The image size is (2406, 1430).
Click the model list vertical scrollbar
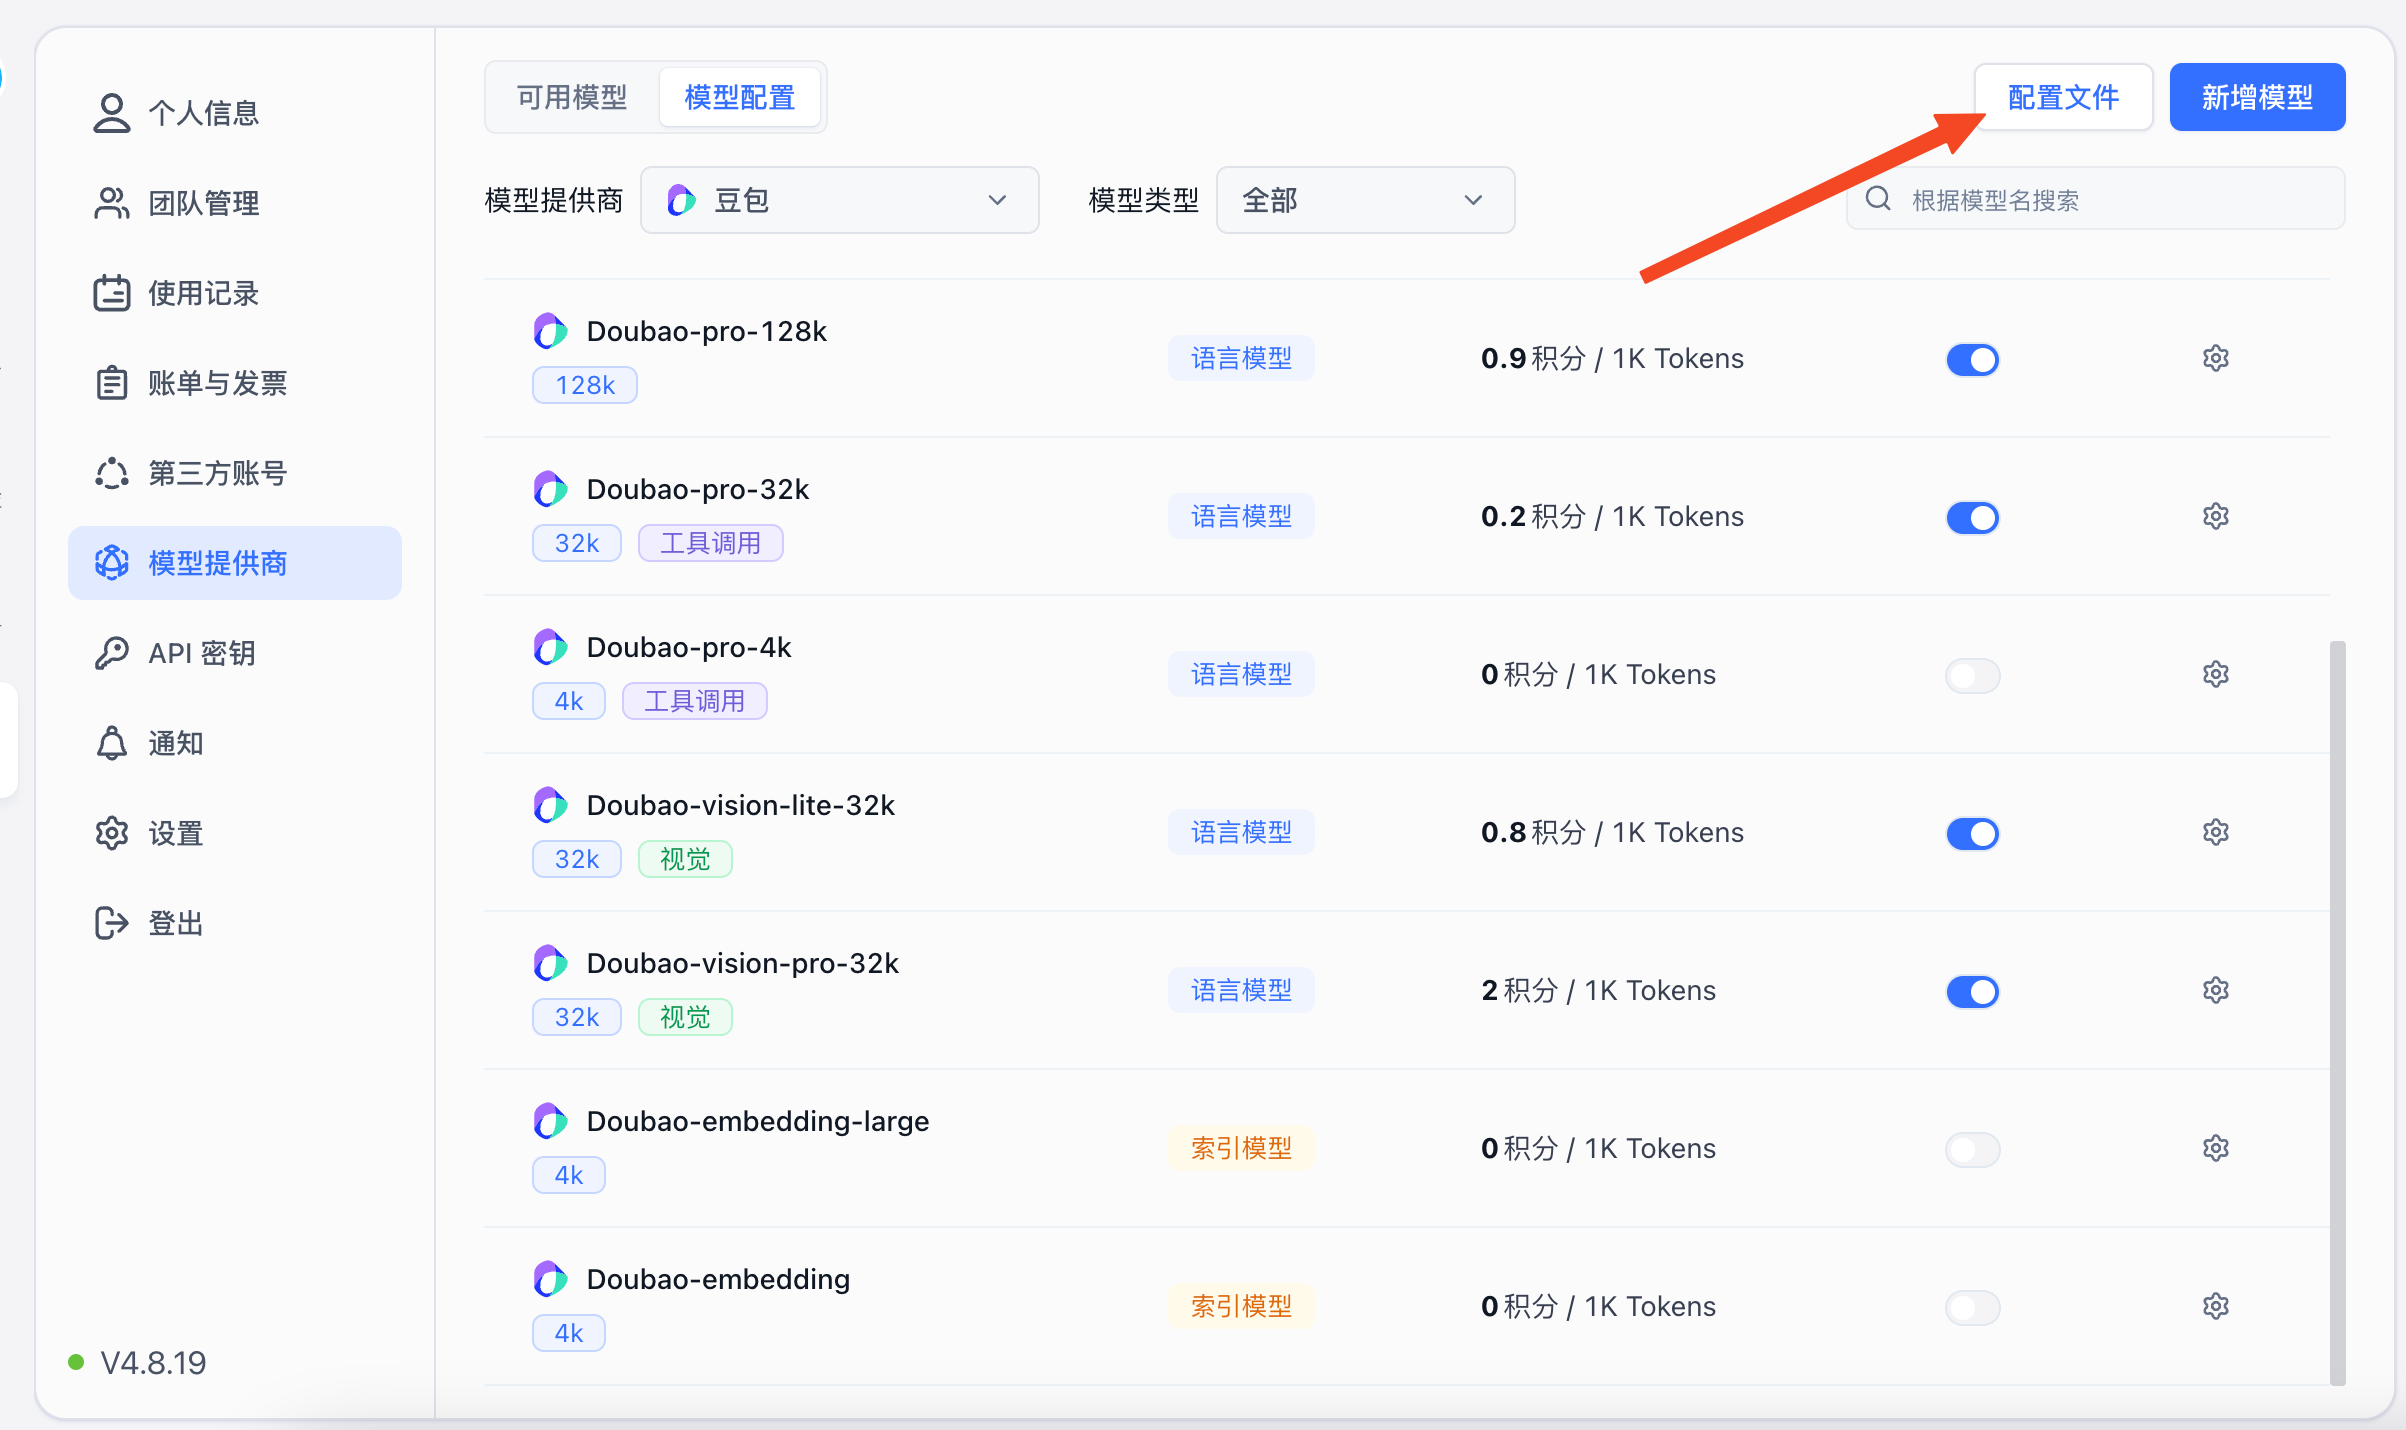pyautogui.click(x=2337, y=1012)
